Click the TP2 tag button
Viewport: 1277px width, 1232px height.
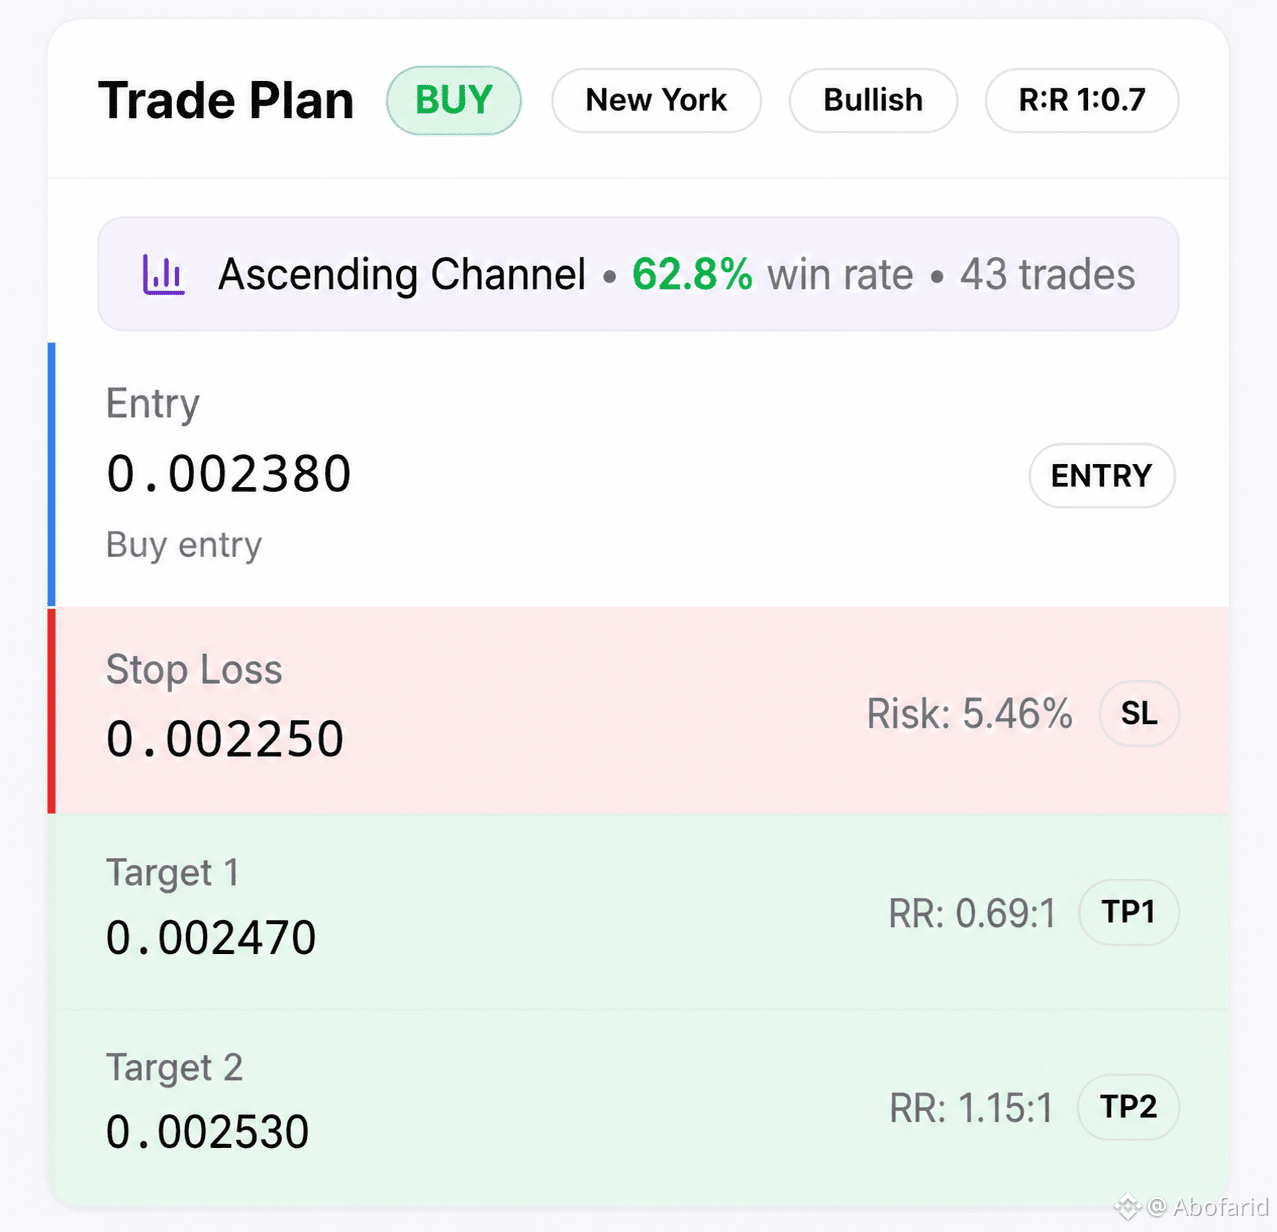pyautogui.click(x=1129, y=1107)
